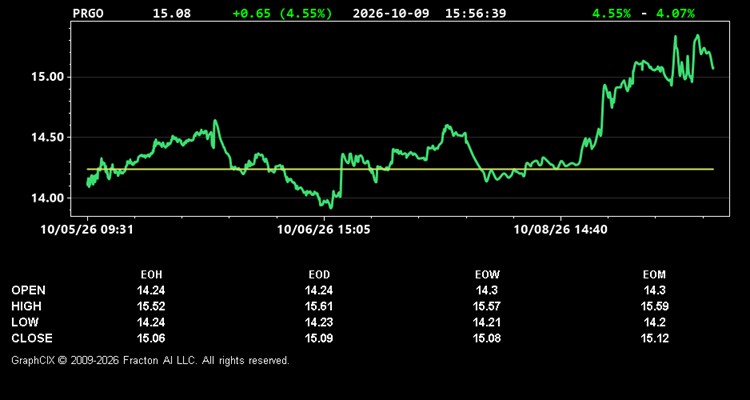Click the EOW high value 15.57
The width and height of the screenshot is (750, 400).
pos(487,306)
